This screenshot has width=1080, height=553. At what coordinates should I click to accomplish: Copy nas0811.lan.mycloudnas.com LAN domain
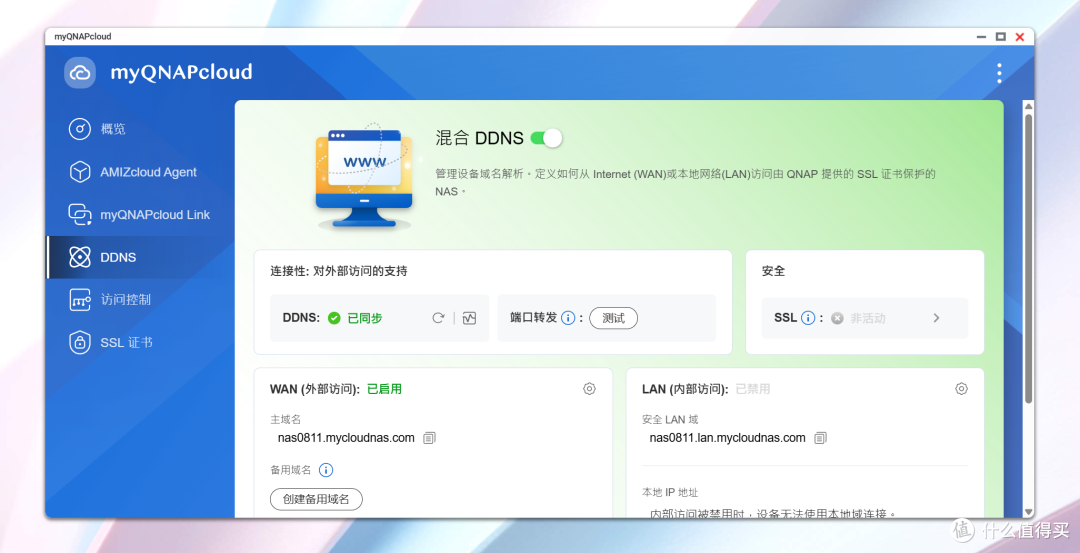(x=820, y=437)
